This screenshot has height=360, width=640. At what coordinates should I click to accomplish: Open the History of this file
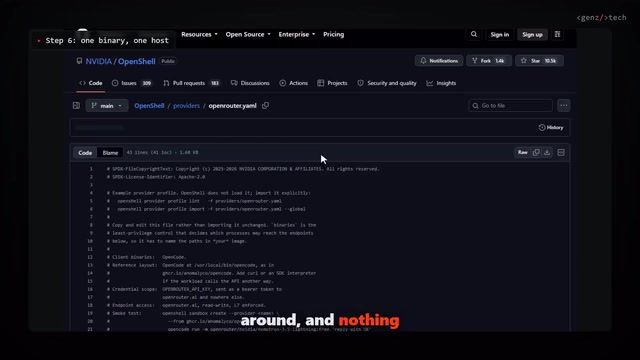coord(551,127)
